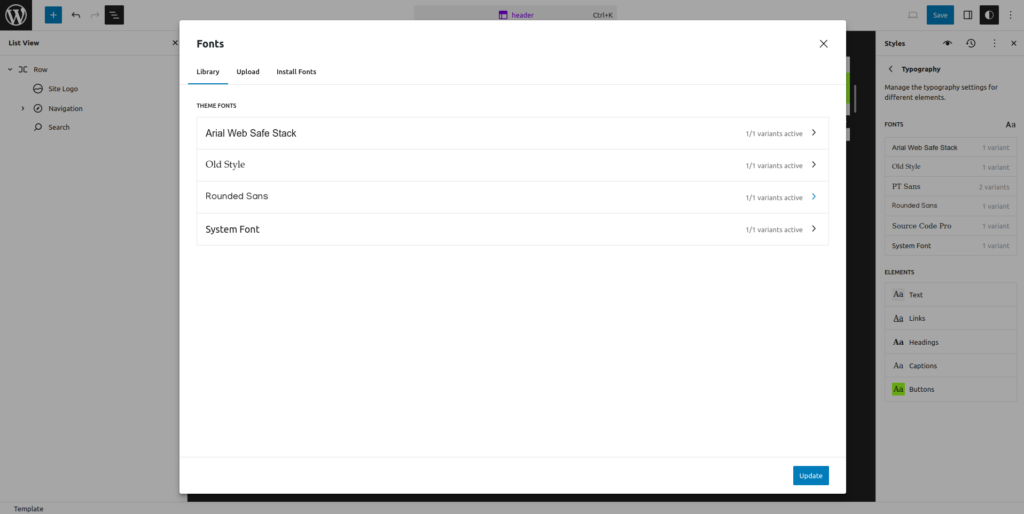This screenshot has height=514, width=1024.
Task: Toggle the List View toolbar icon
Action: pos(114,15)
